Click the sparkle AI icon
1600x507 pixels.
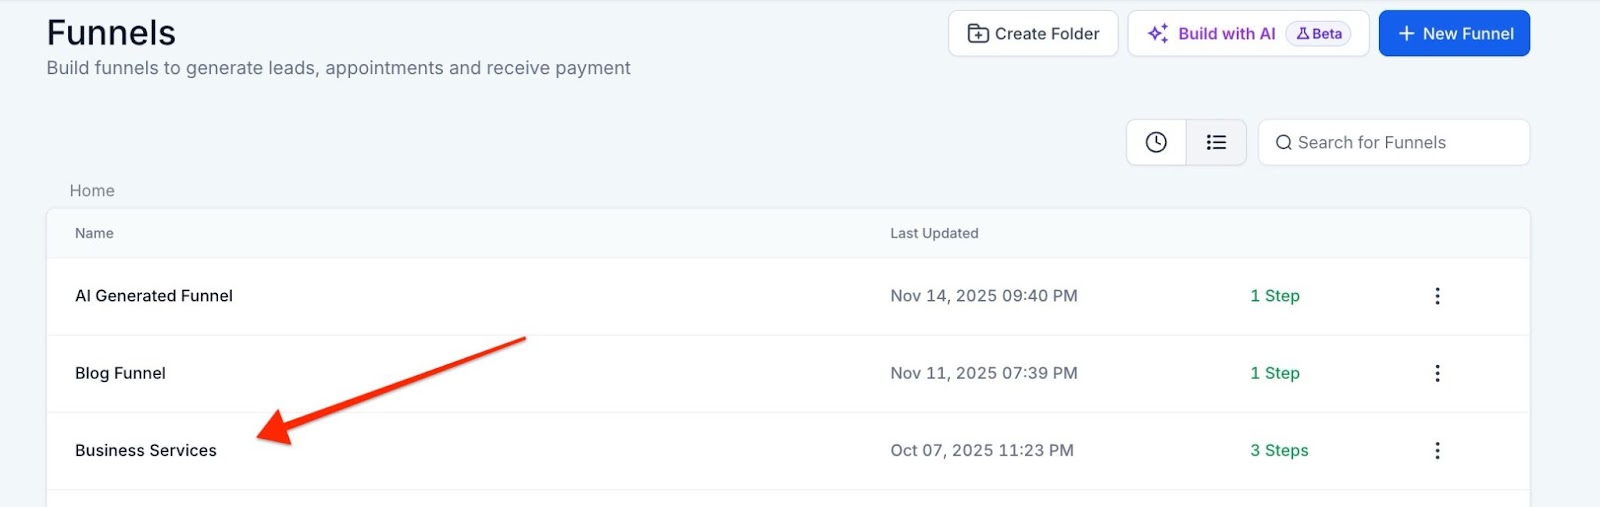(x=1158, y=34)
